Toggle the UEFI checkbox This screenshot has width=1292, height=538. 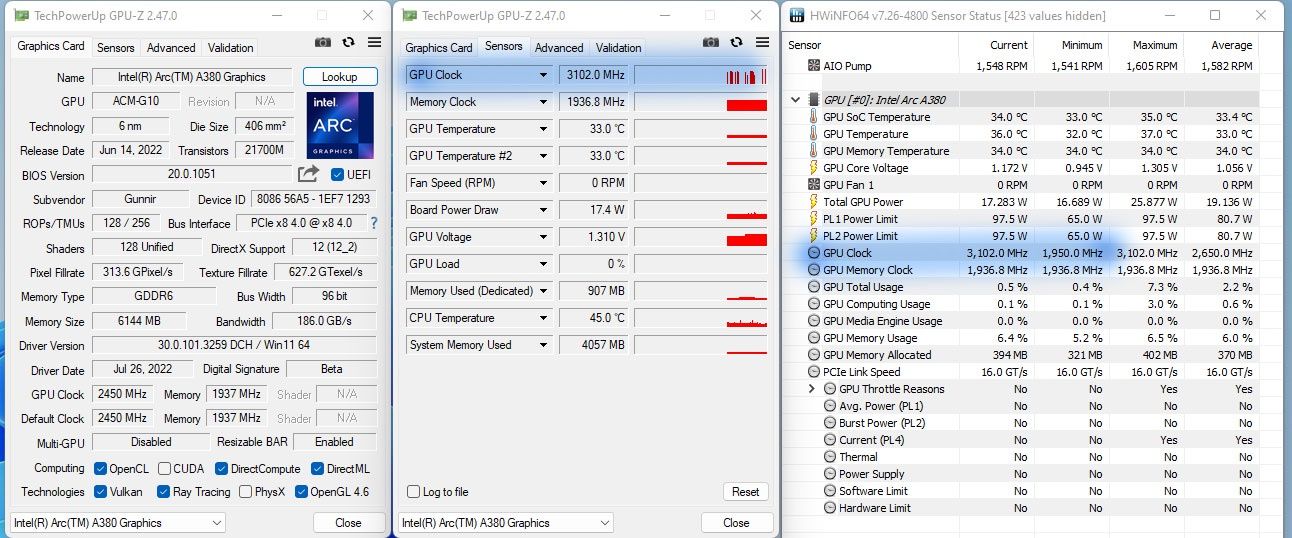pos(338,175)
